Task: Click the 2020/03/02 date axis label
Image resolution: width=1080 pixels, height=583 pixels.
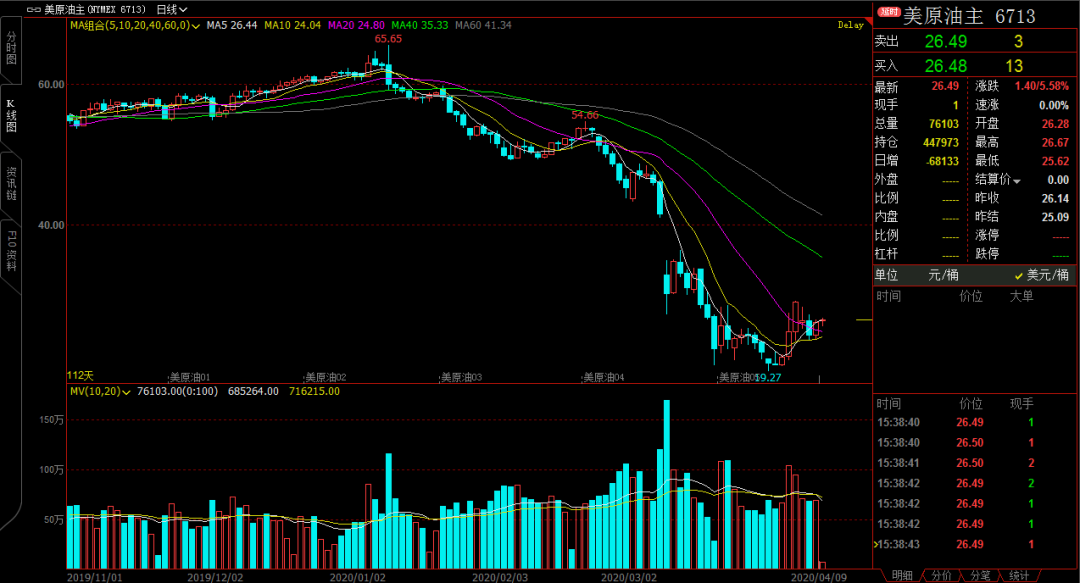Action: (629, 577)
